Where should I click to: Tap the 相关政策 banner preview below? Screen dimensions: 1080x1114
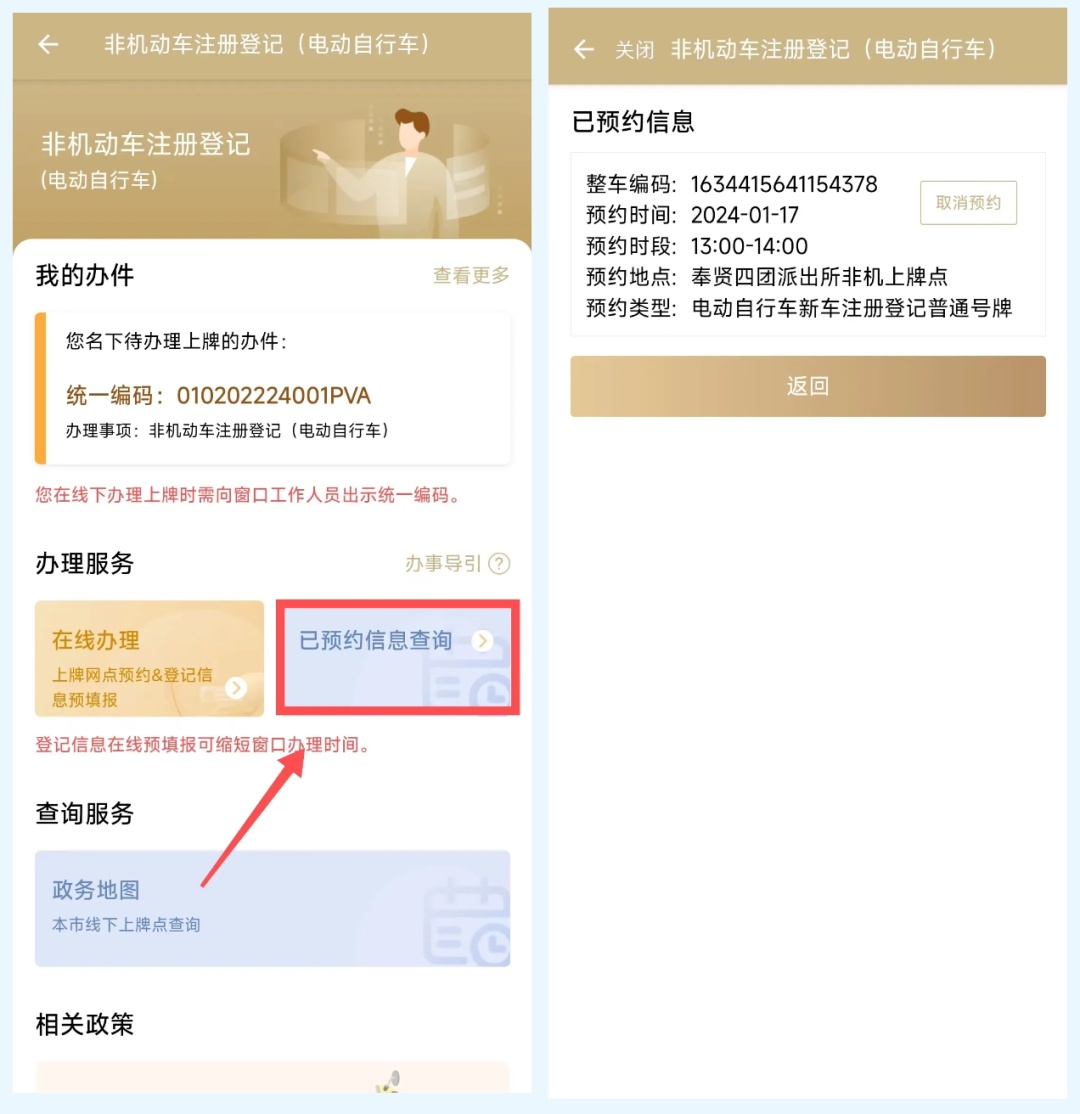[272, 1077]
